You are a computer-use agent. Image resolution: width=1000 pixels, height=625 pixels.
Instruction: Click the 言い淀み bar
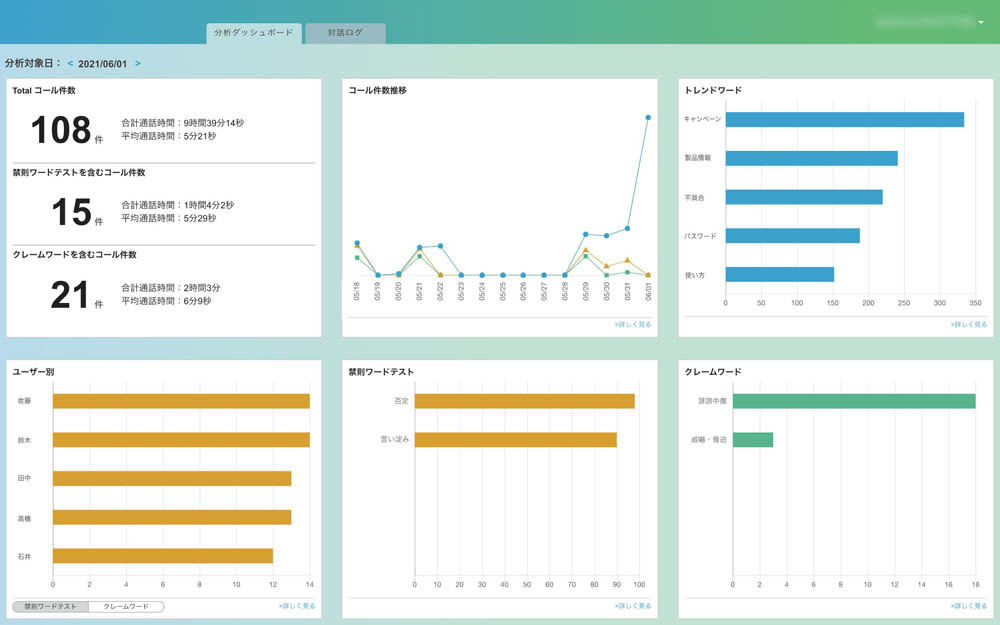pos(515,439)
